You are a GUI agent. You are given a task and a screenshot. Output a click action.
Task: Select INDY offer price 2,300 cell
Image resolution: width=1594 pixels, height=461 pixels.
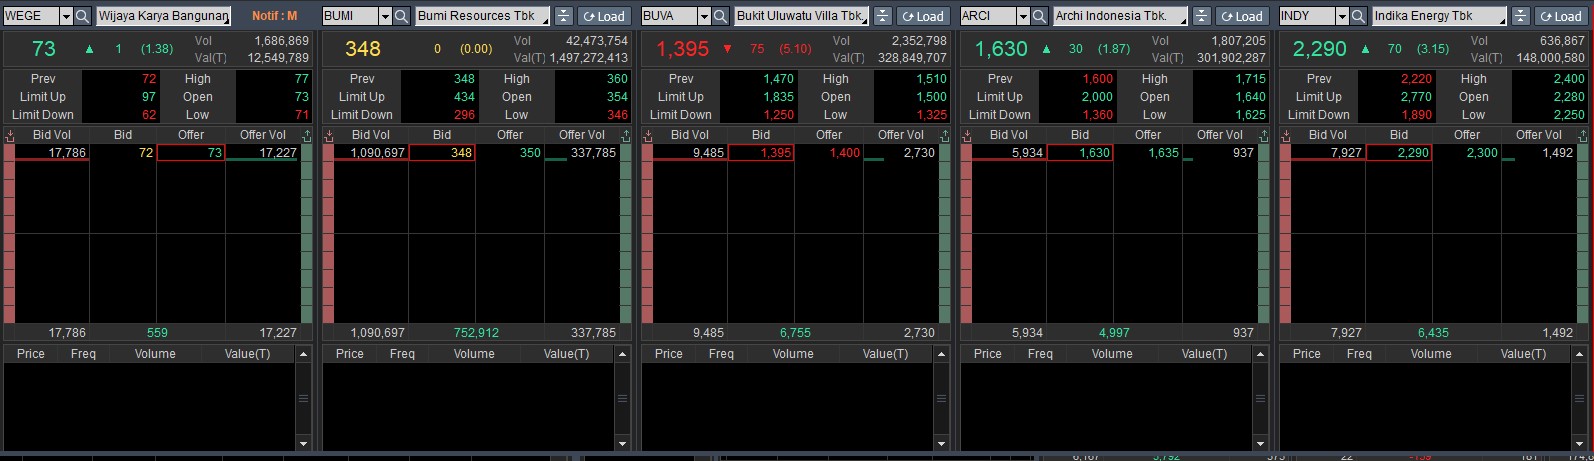pos(1467,153)
